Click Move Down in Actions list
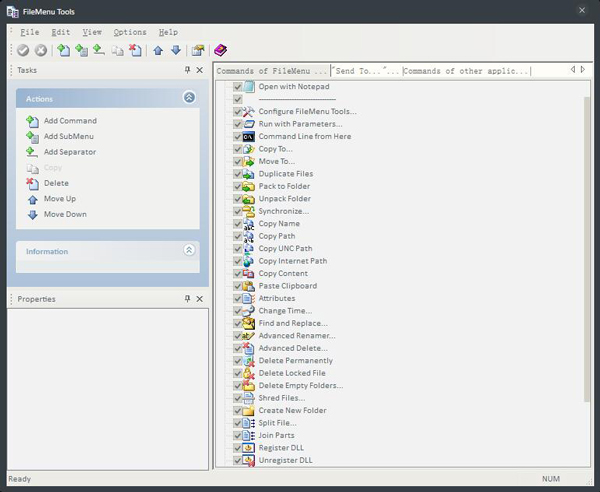600x492 pixels. [65, 215]
